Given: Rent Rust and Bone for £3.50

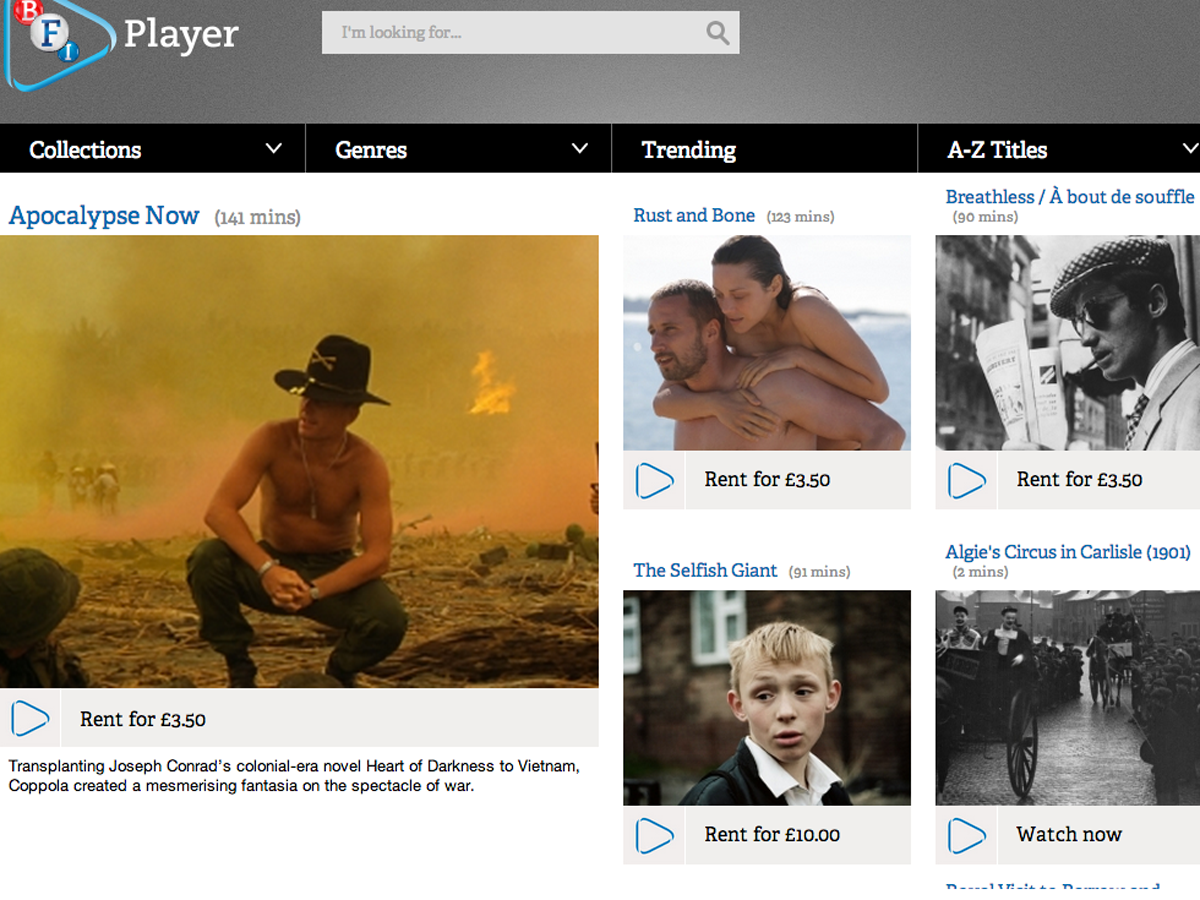Looking at the screenshot, I should (767, 480).
